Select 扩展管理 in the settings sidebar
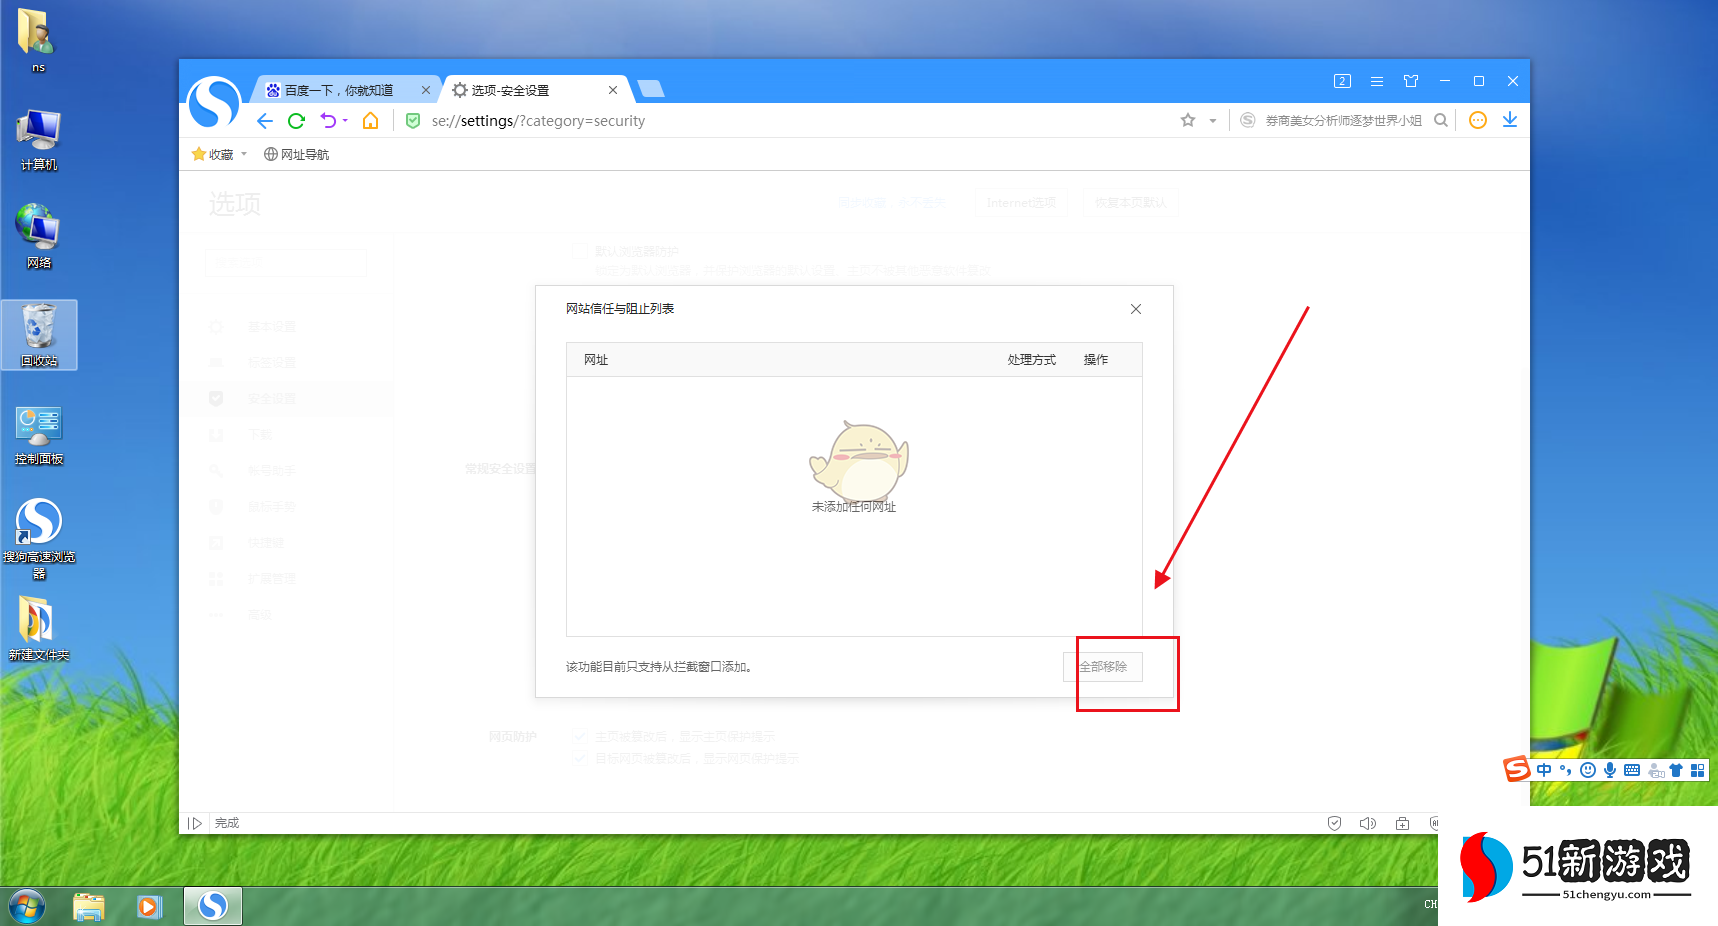 (x=272, y=578)
